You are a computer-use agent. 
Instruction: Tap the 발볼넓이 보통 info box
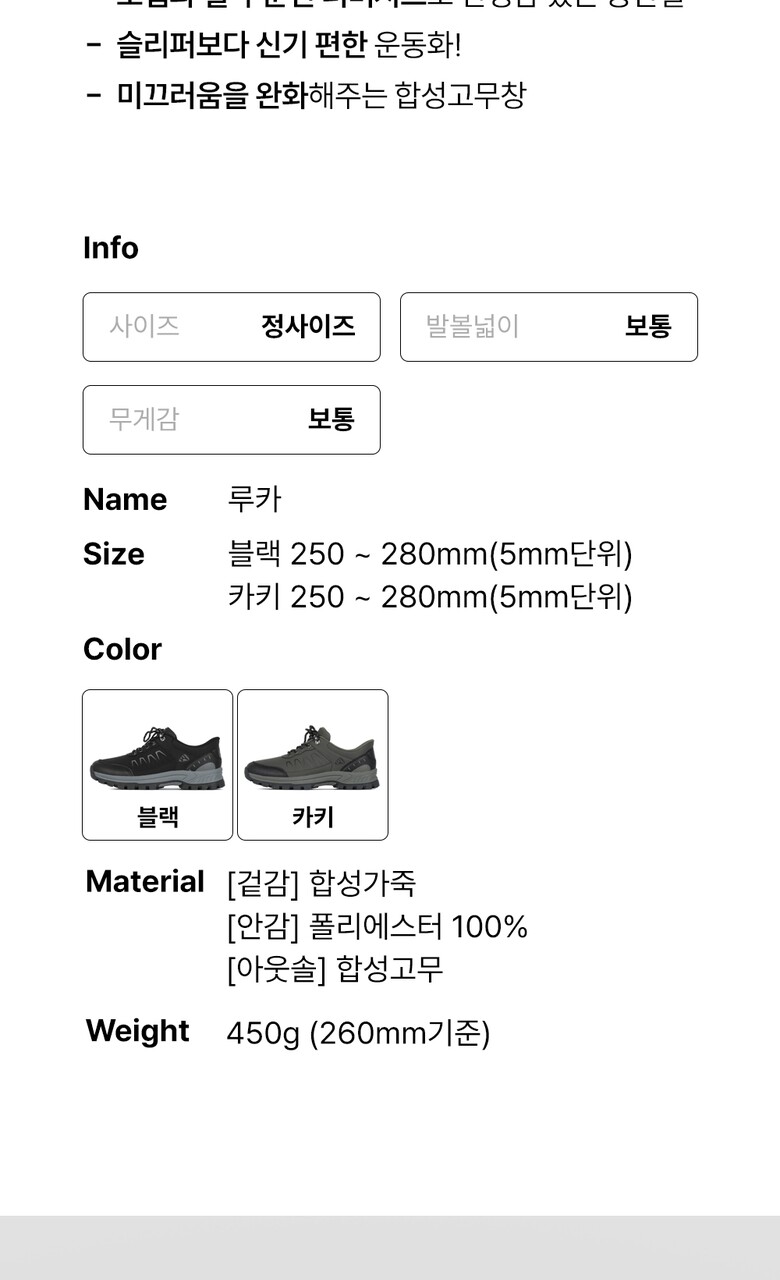click(548, 327)
